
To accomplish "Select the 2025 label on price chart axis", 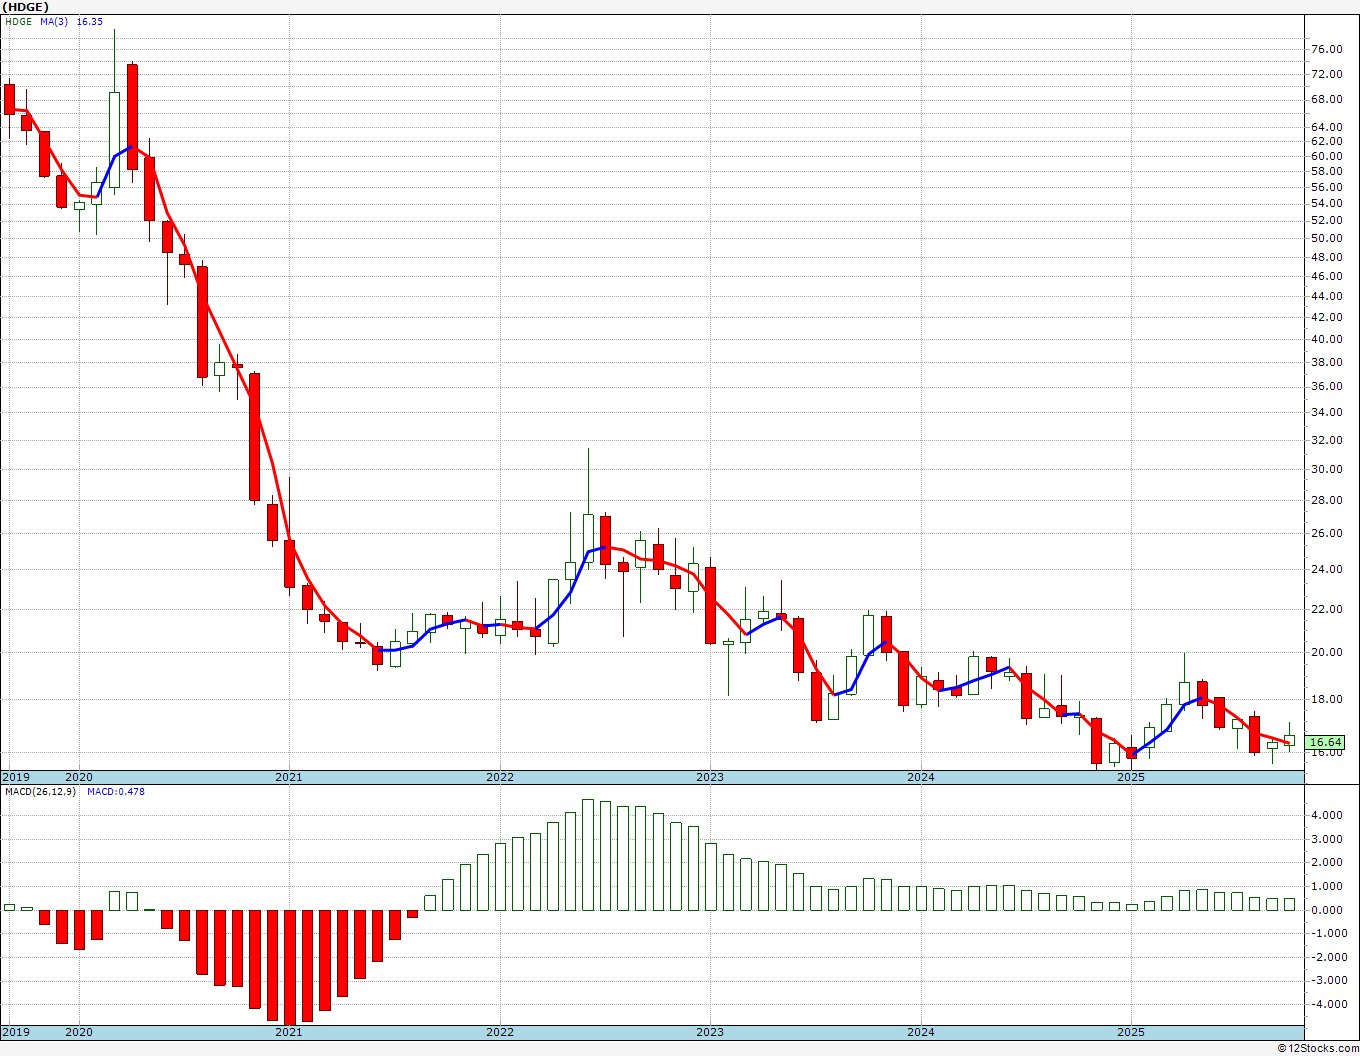I will [x=1131, y=777].
